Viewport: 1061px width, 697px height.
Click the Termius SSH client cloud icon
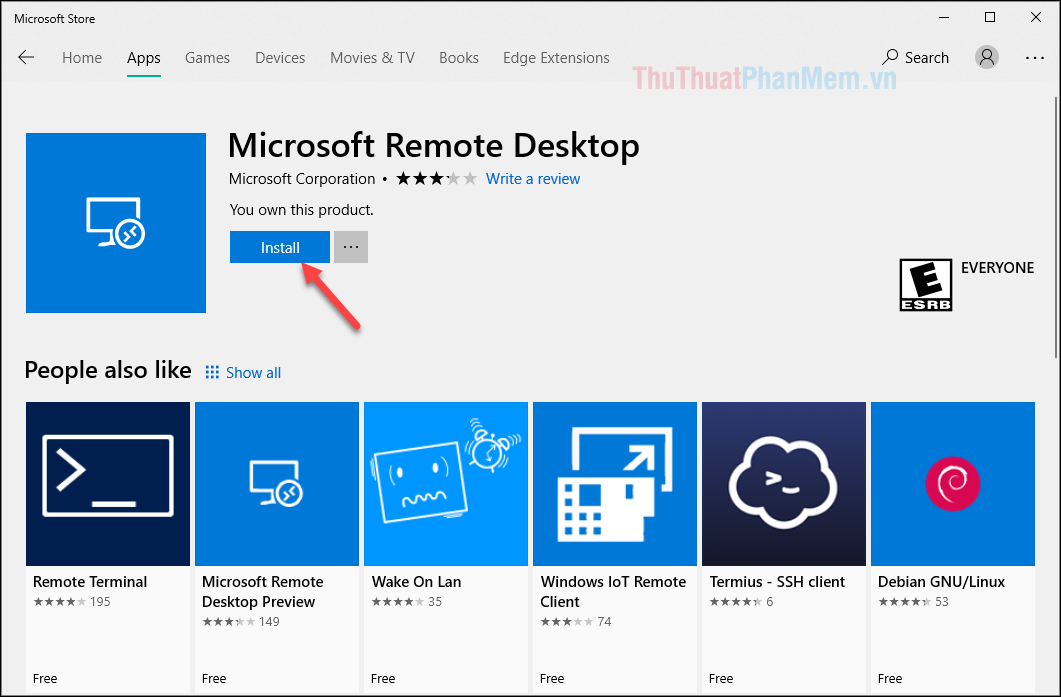[x=783, y=484]
